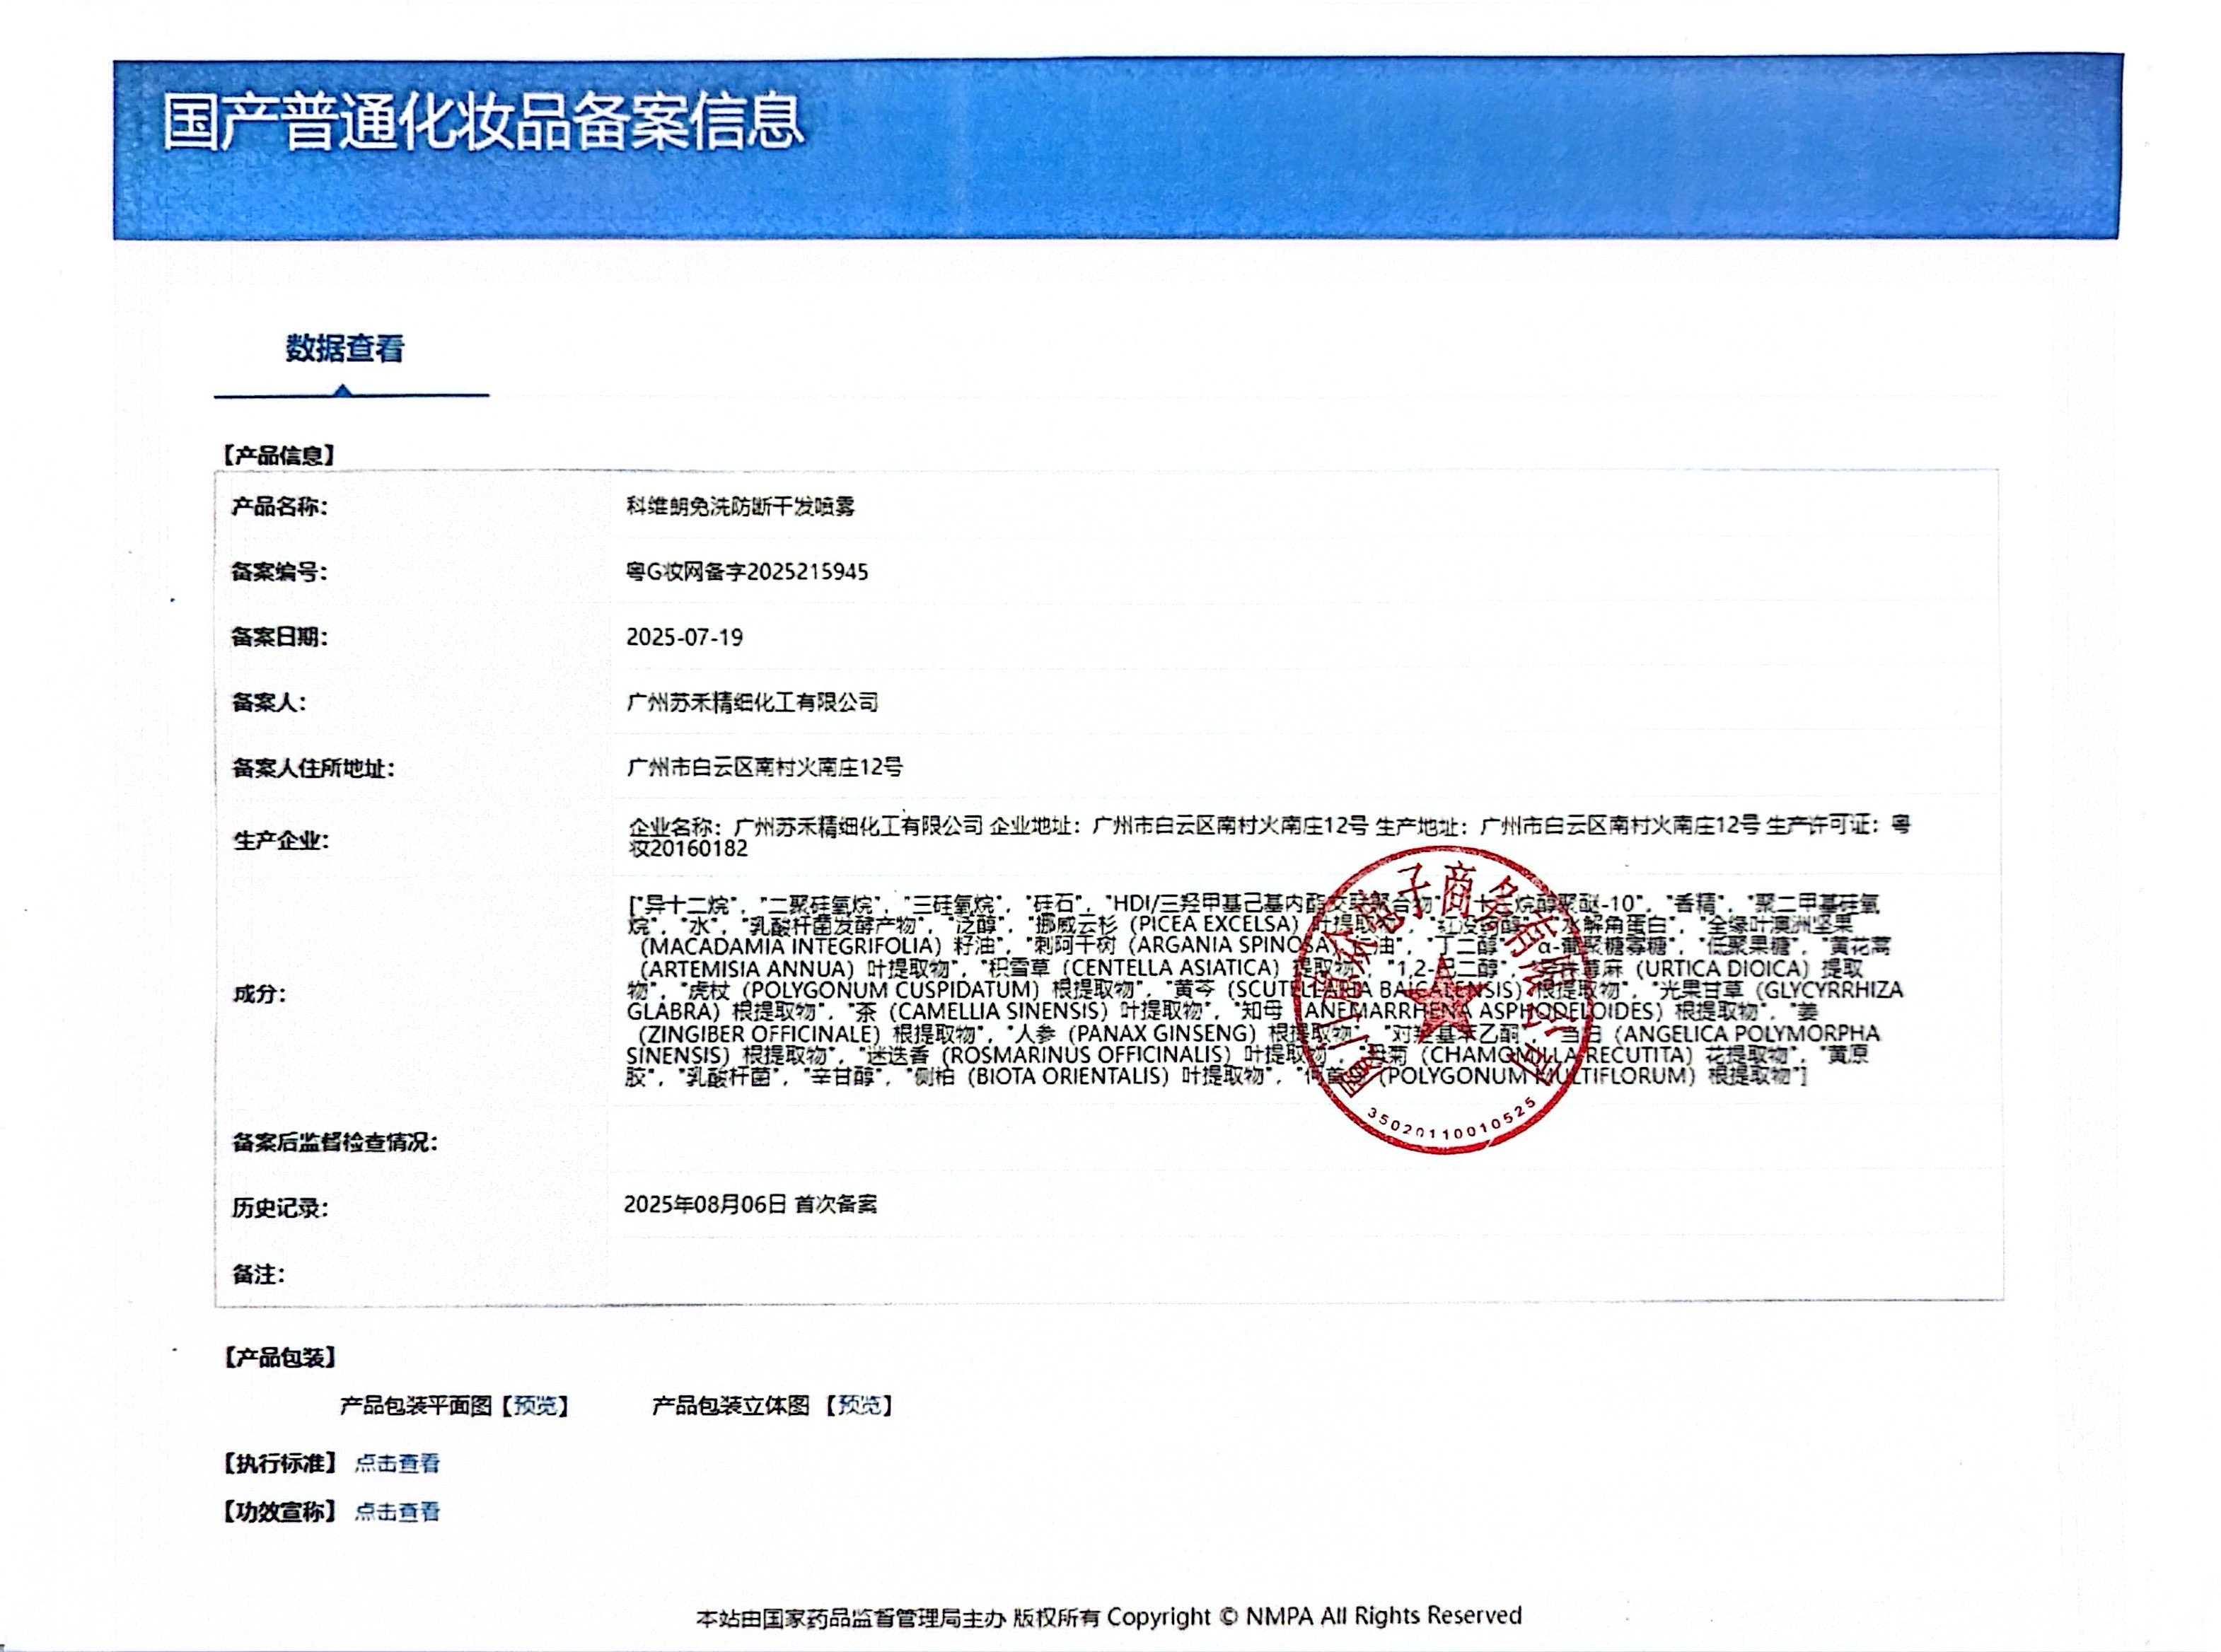Viewport: 2221px width, 1652px height.
Task: Click the 【产品信息】 section heading
Action: (278, 456)
